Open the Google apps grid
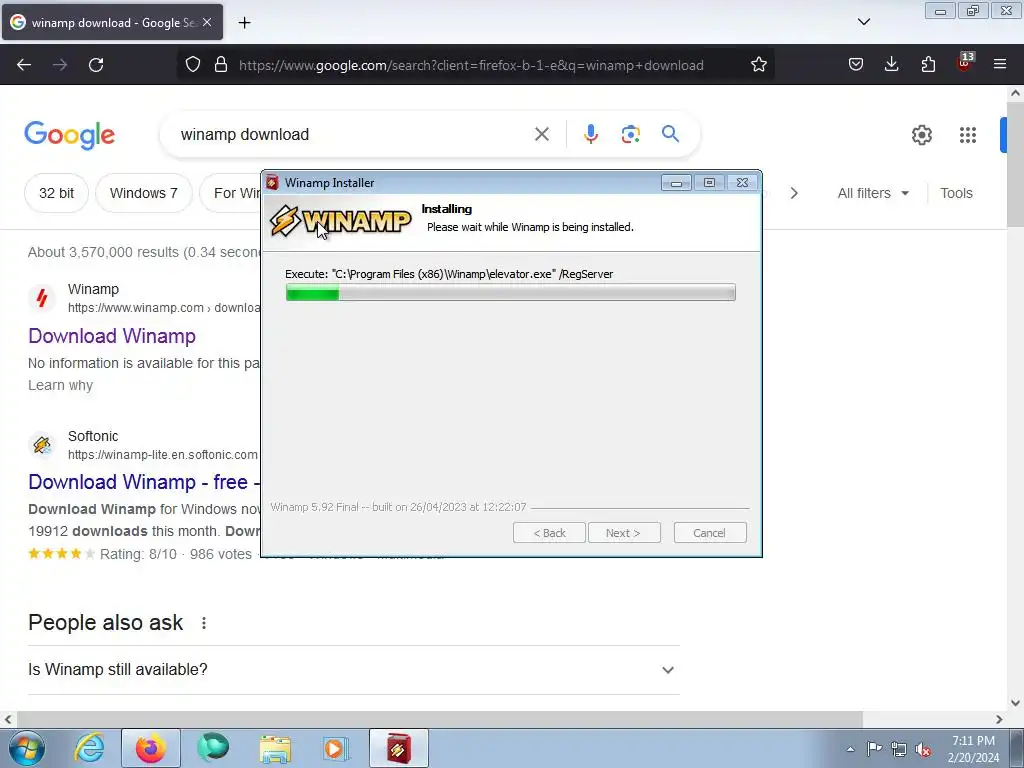The image size is (1024, 768). (x=968, y=135)
